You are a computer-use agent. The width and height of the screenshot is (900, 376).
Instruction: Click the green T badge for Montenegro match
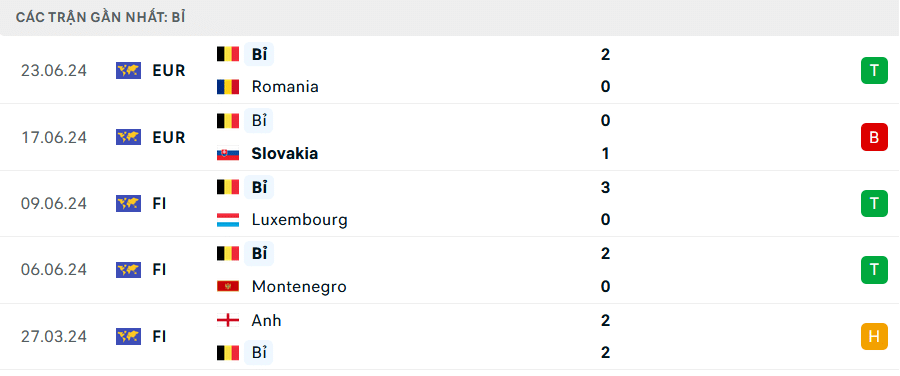(874, 270)
